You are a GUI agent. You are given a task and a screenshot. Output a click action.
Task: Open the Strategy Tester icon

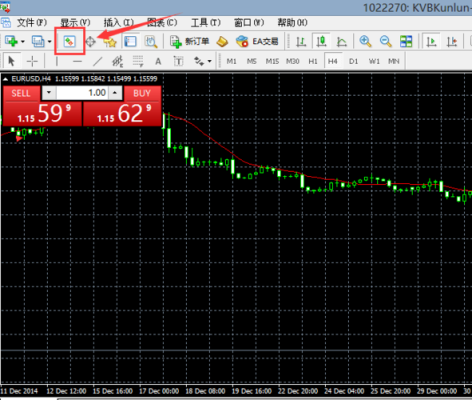coord(151,42)
